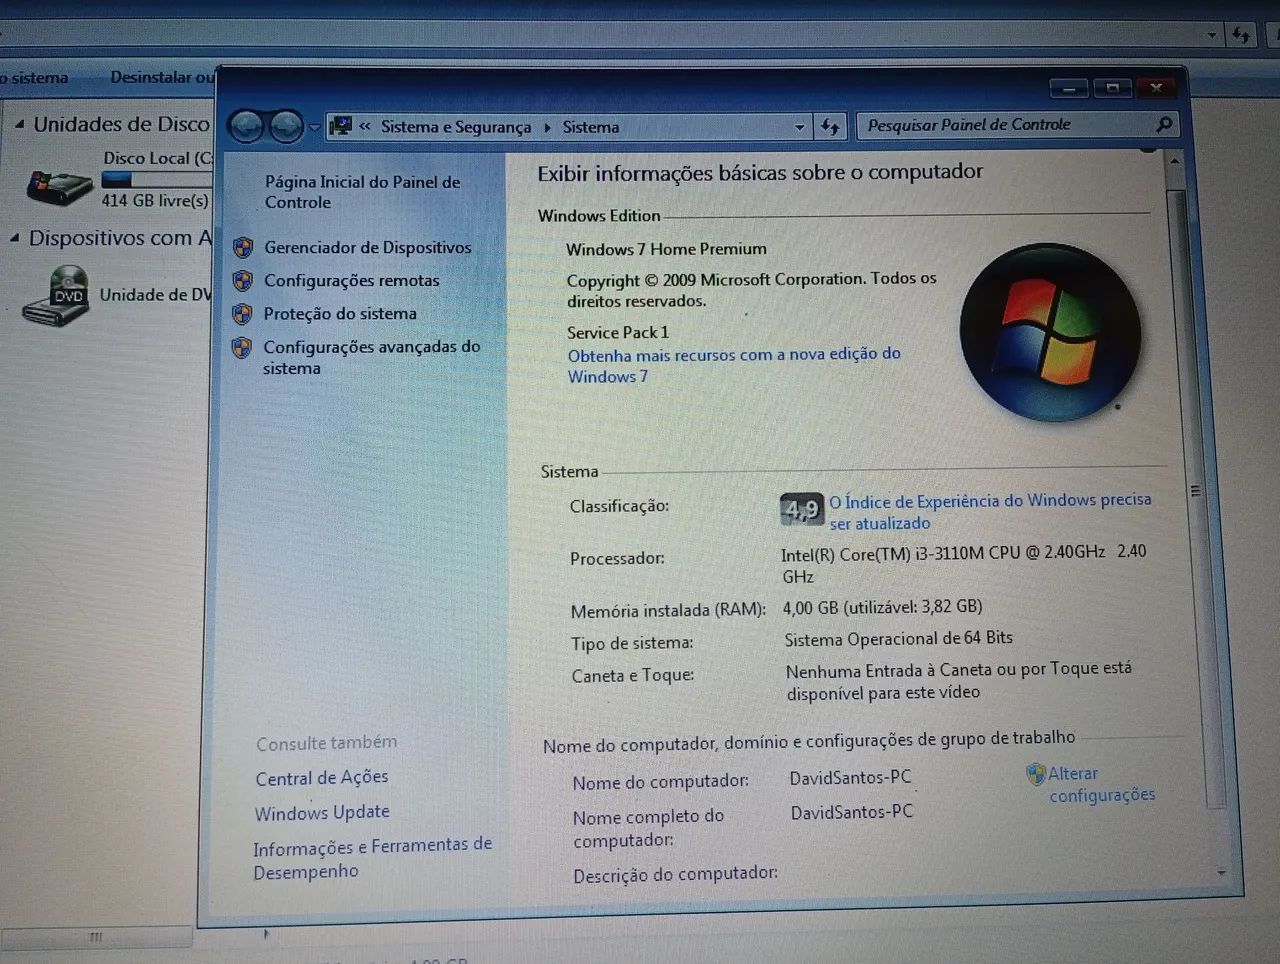Select the DVD drive icon in background window
Image resolution: width=1280 pixels, height=964 pixels.
57,296
